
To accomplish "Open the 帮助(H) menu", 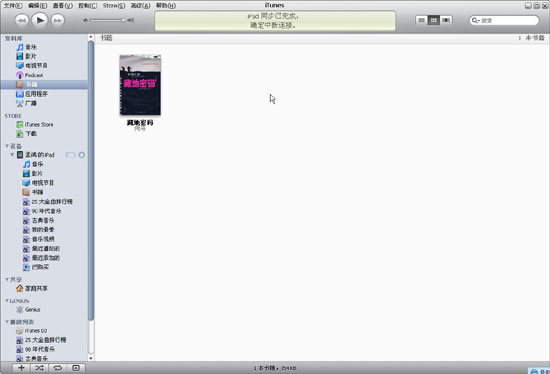I will (166, 6).
